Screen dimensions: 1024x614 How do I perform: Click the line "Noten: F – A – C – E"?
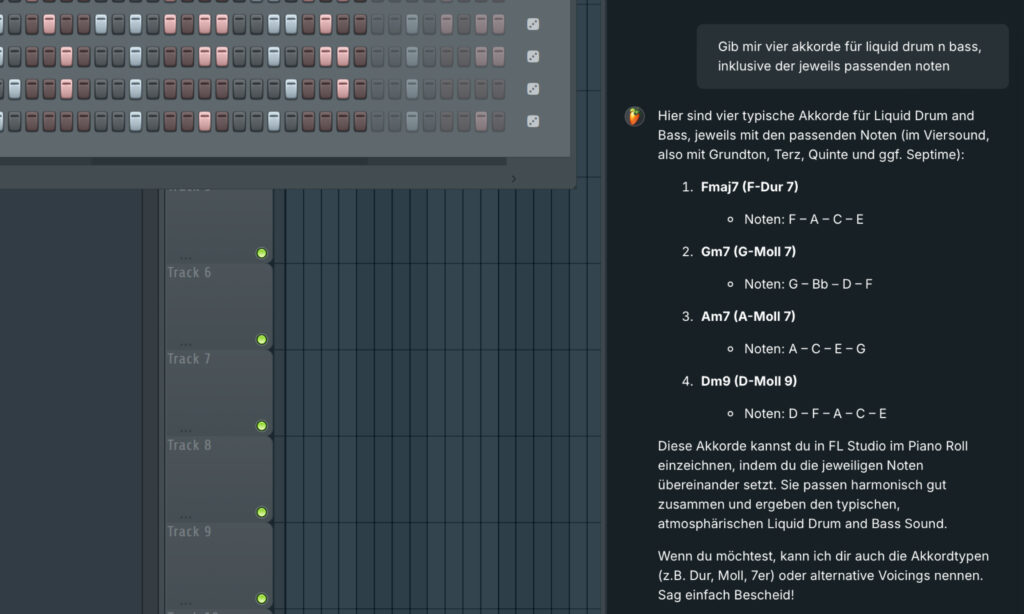coord(804,219)
